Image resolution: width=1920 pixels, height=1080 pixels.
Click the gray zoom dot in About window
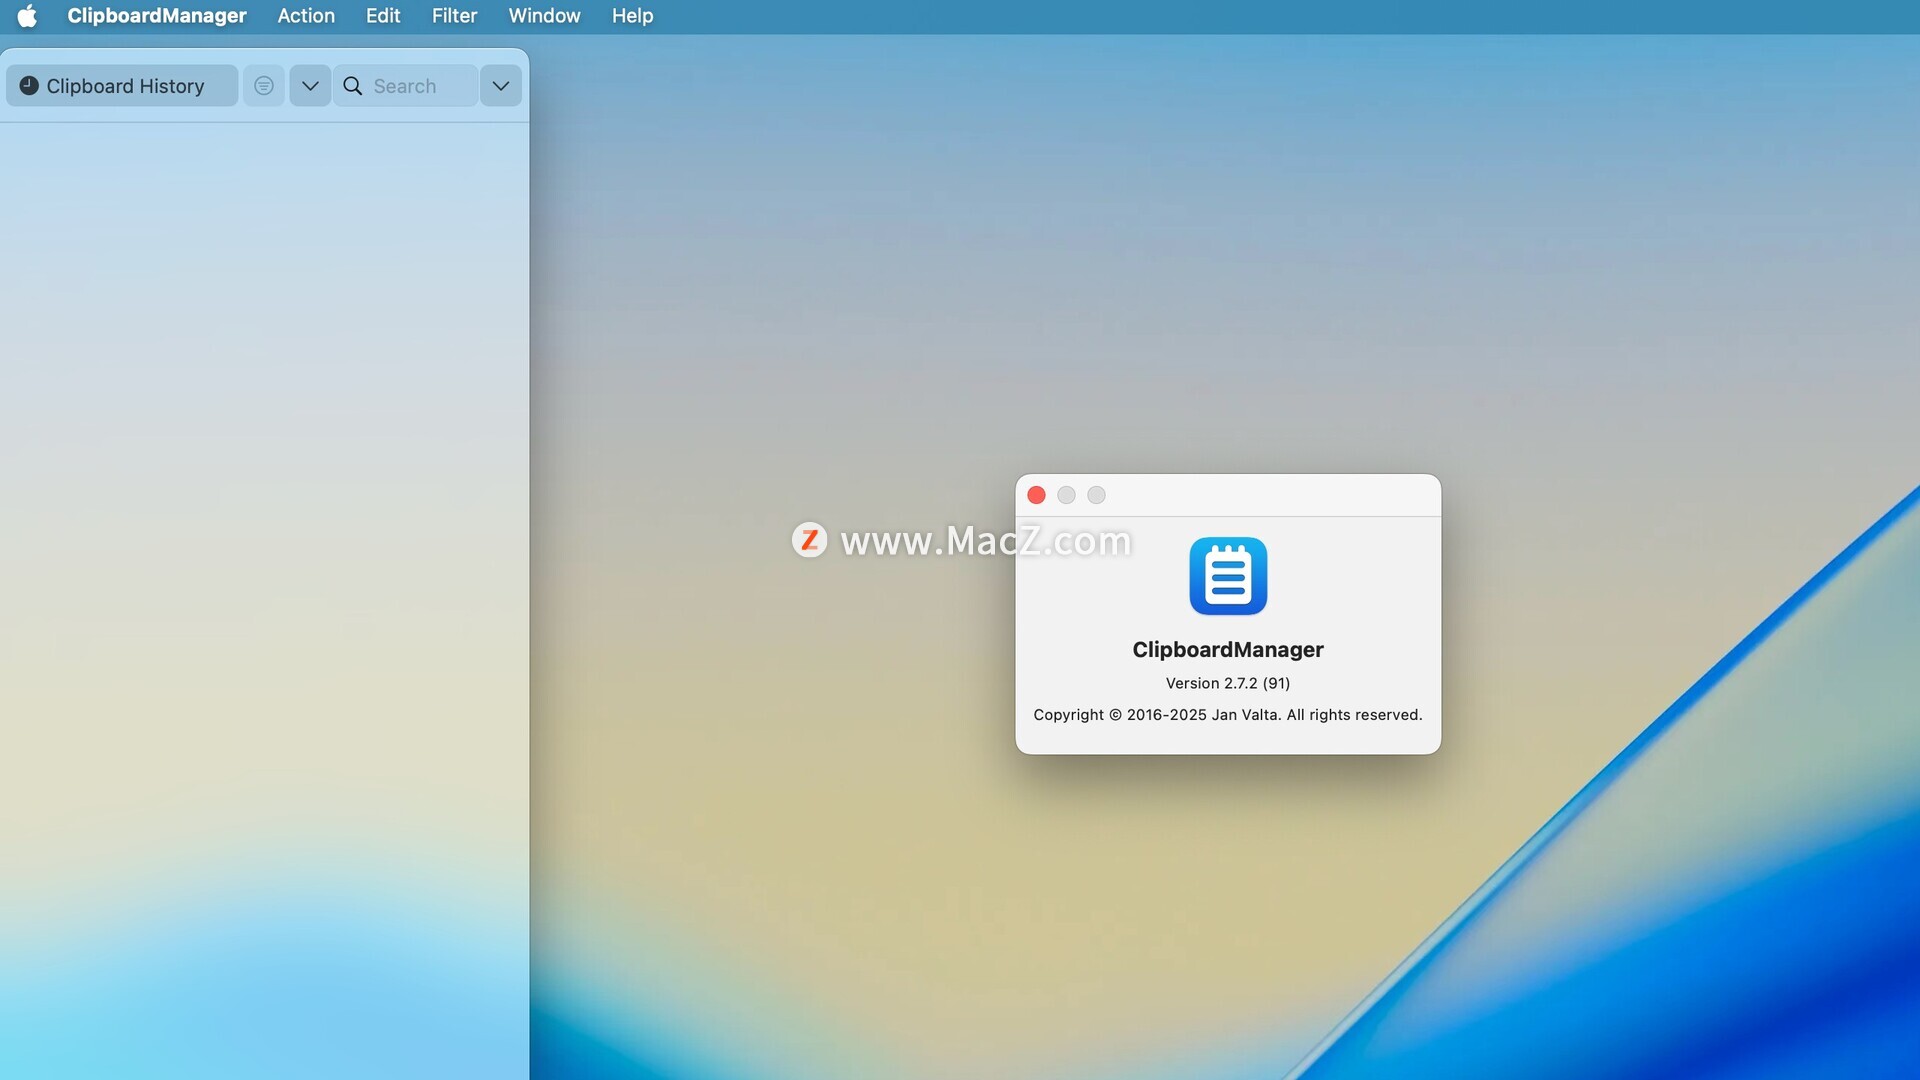(1096, 495)
